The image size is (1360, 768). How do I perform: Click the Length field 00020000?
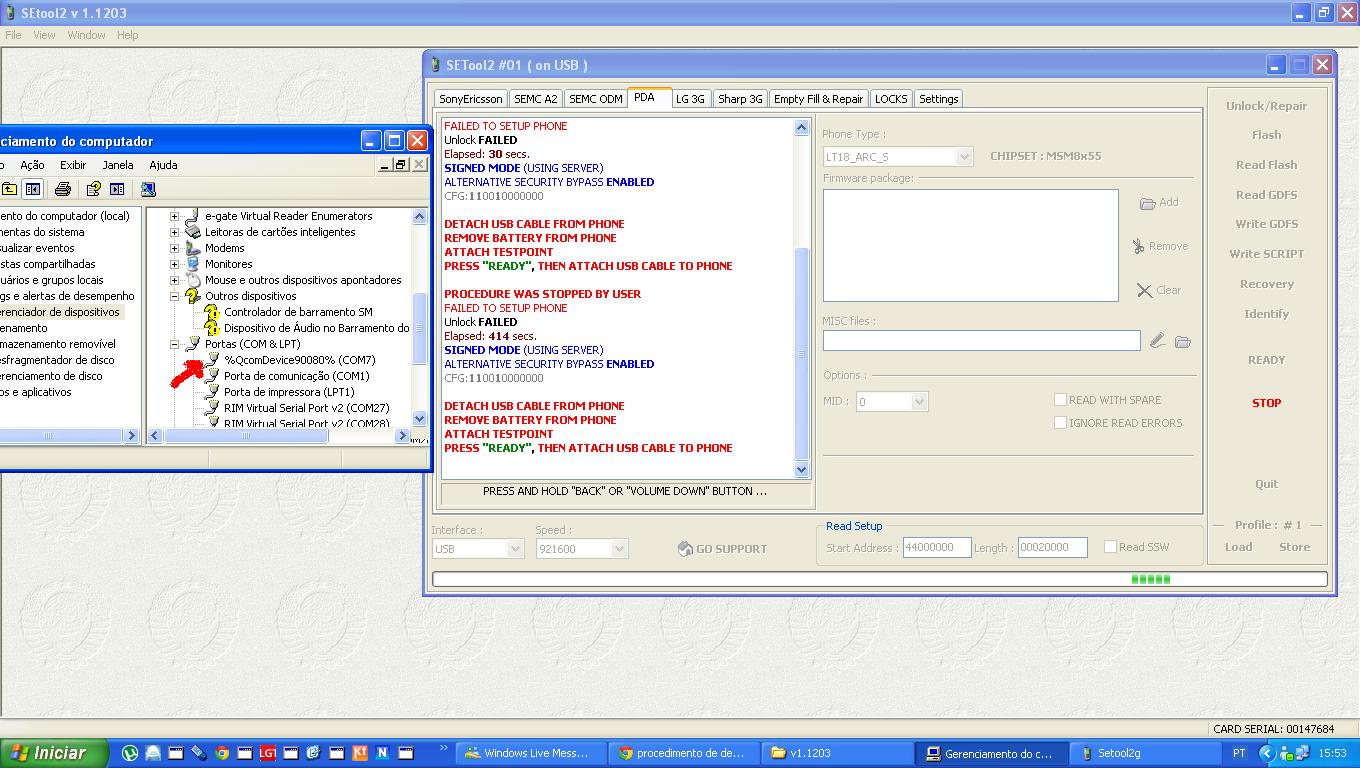click(x=1052, y=547)
